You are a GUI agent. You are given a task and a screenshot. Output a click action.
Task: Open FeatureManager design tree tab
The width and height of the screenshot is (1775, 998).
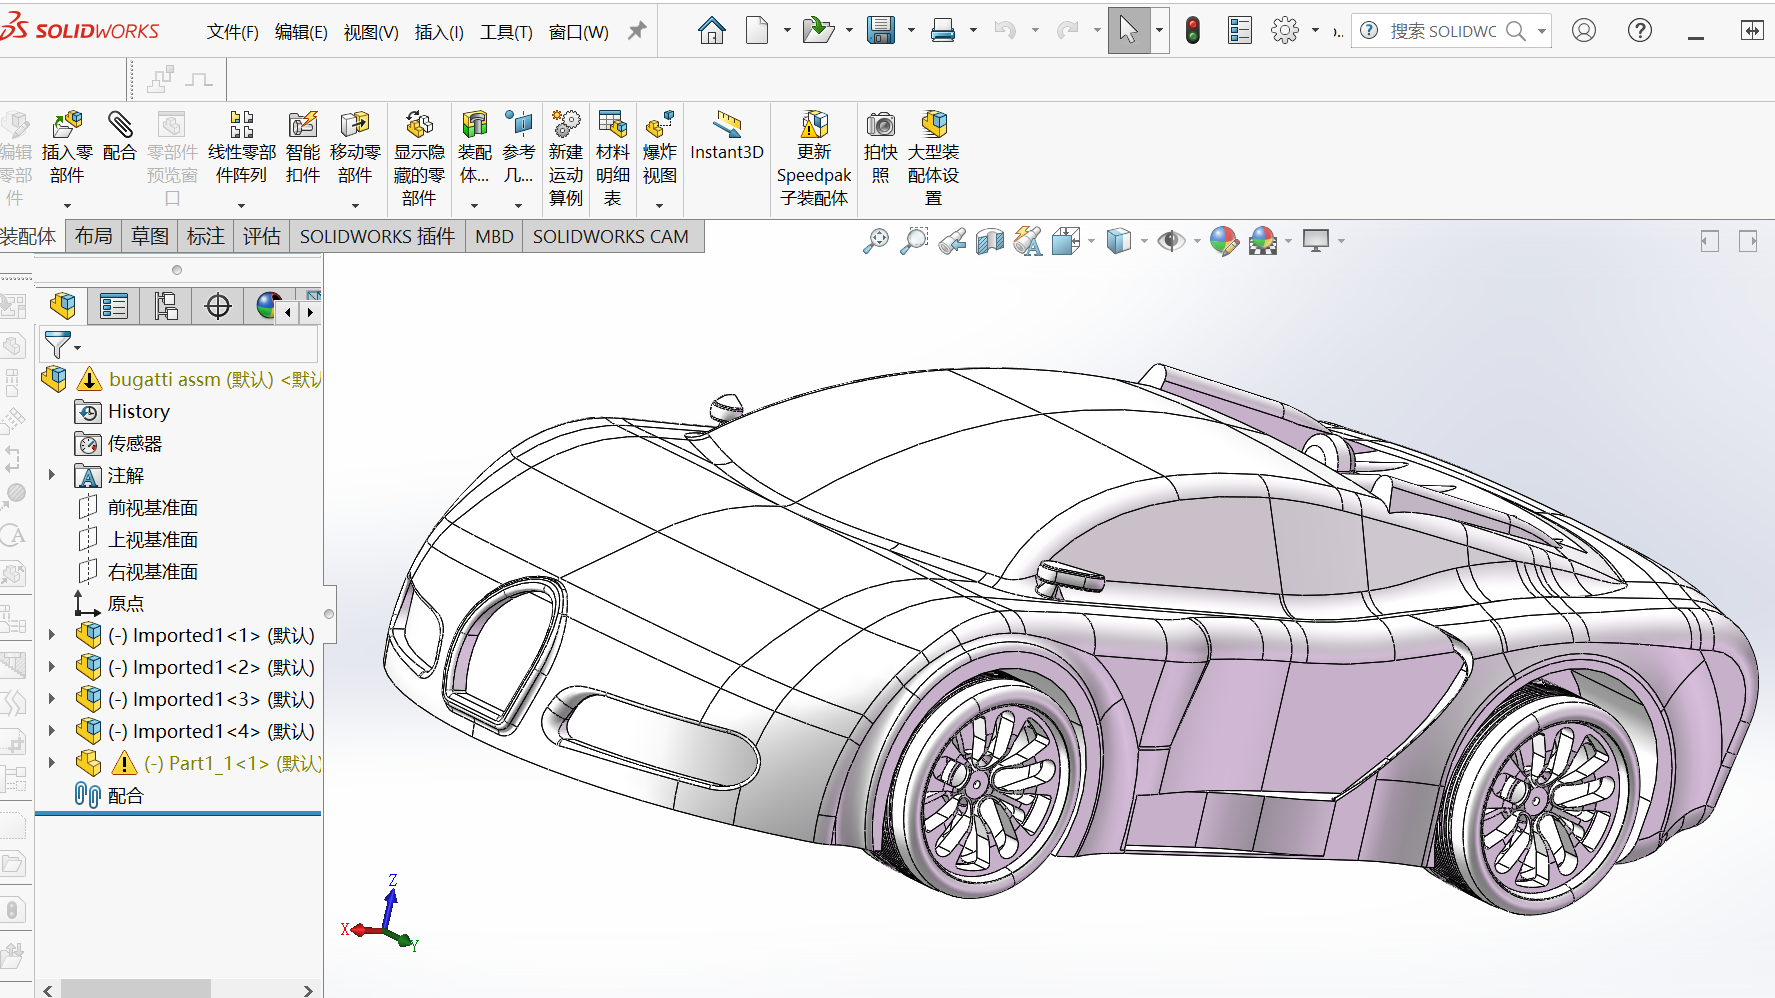[x=63, y=306]
